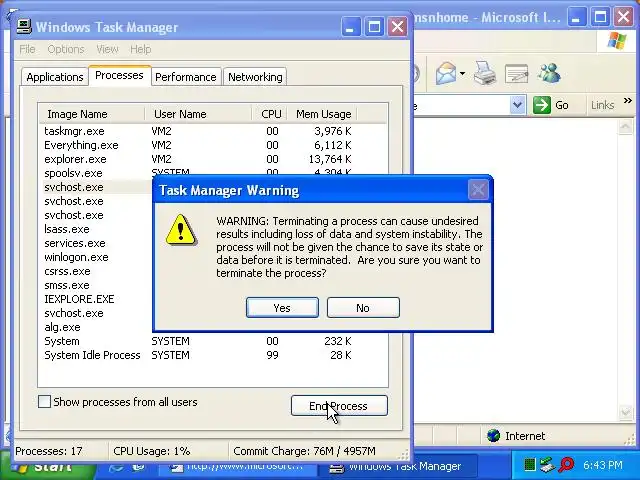Open the File menu in Task Manager
This screenshot has height=480, width=640.
coord(27,49)
